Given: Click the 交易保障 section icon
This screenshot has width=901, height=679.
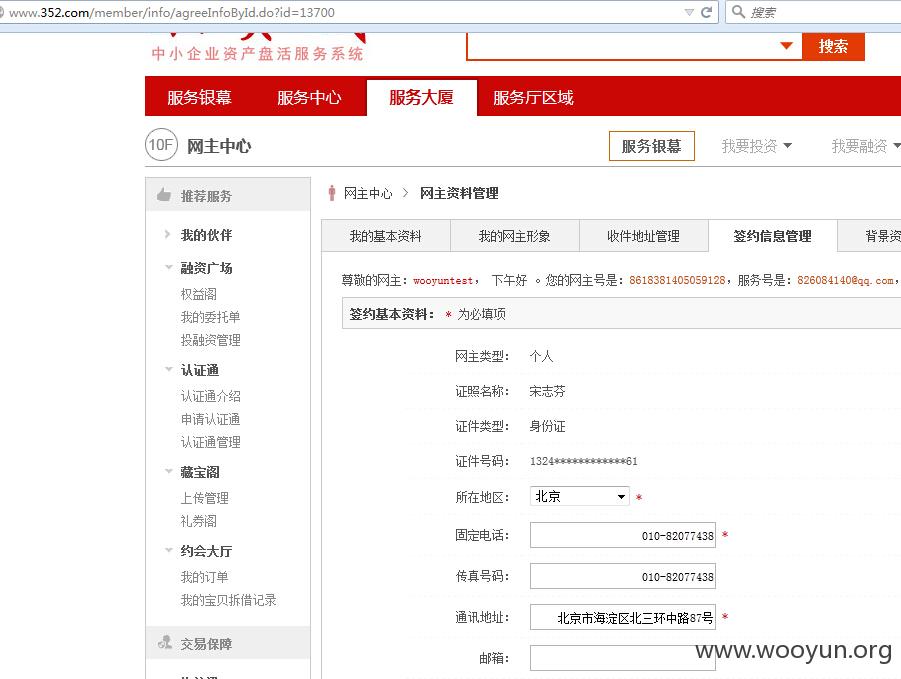Looking at the screenshot, I should 165,643.
